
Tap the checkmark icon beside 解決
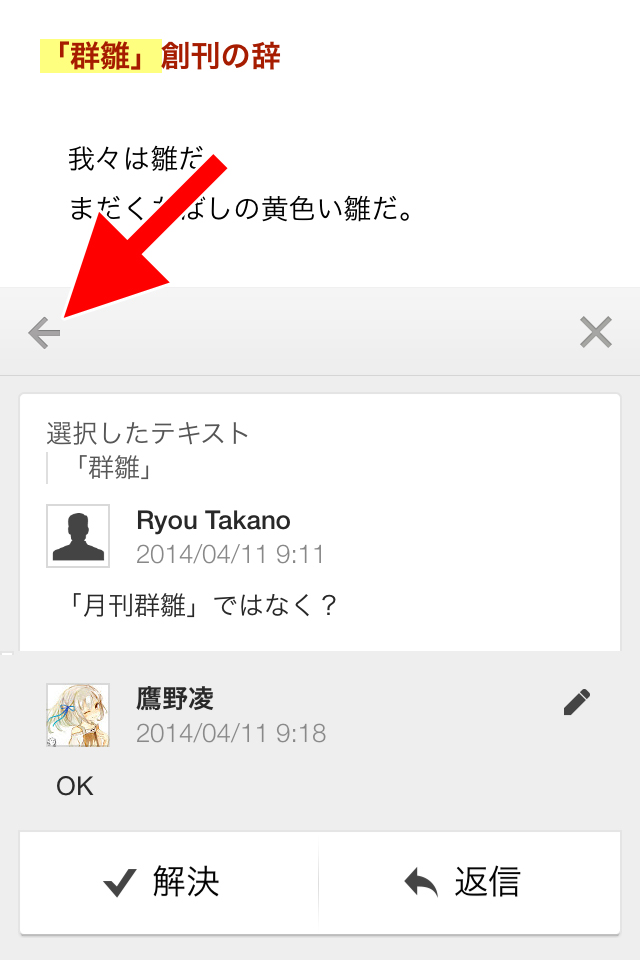119,883
